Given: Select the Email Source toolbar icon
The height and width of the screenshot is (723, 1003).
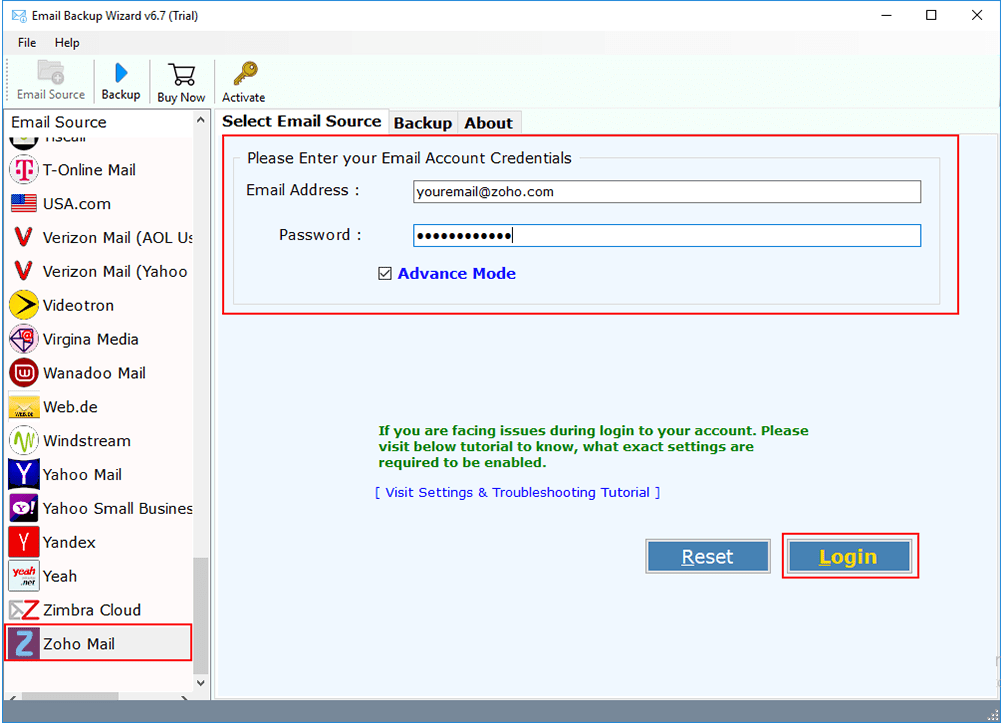Looking at the screenshot, I should [50, 80].
